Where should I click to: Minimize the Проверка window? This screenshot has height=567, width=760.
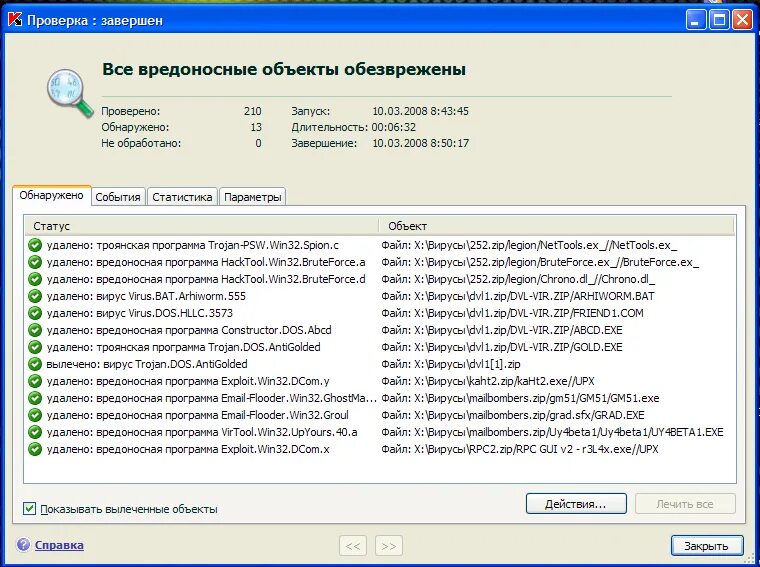point(696,20)
